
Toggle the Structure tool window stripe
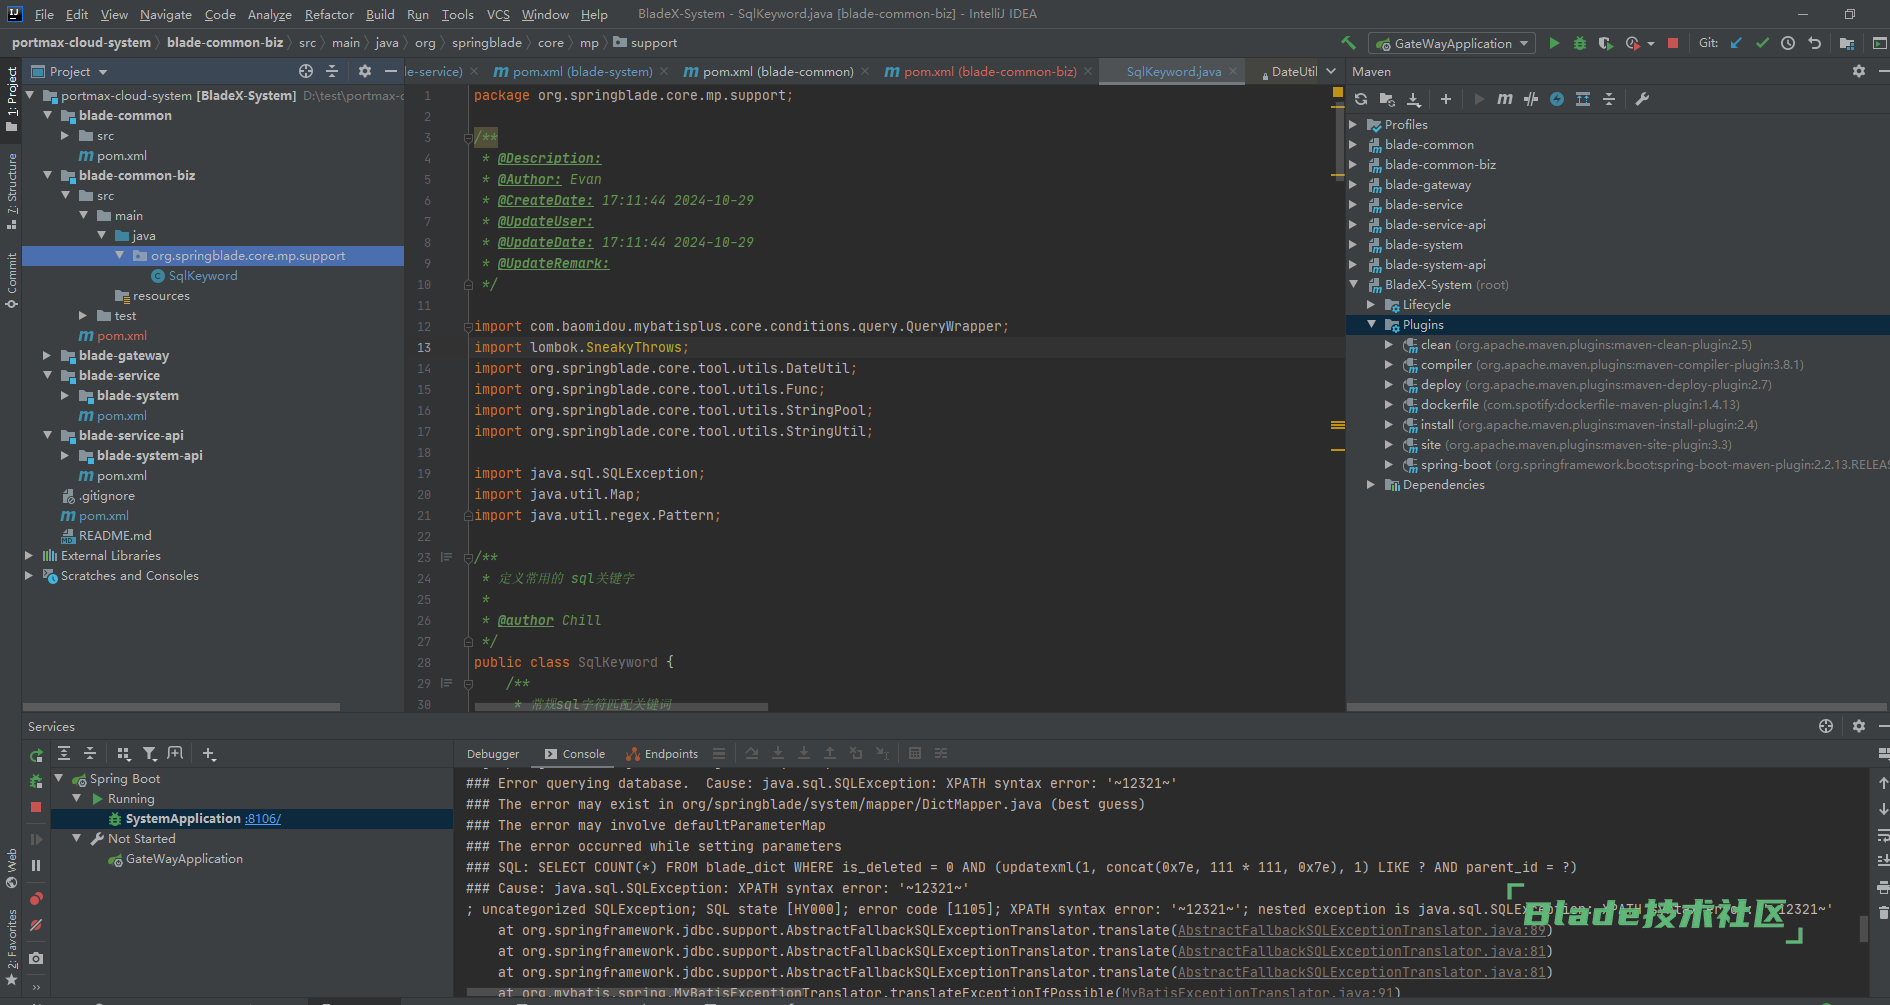click(x=11, y=190)
